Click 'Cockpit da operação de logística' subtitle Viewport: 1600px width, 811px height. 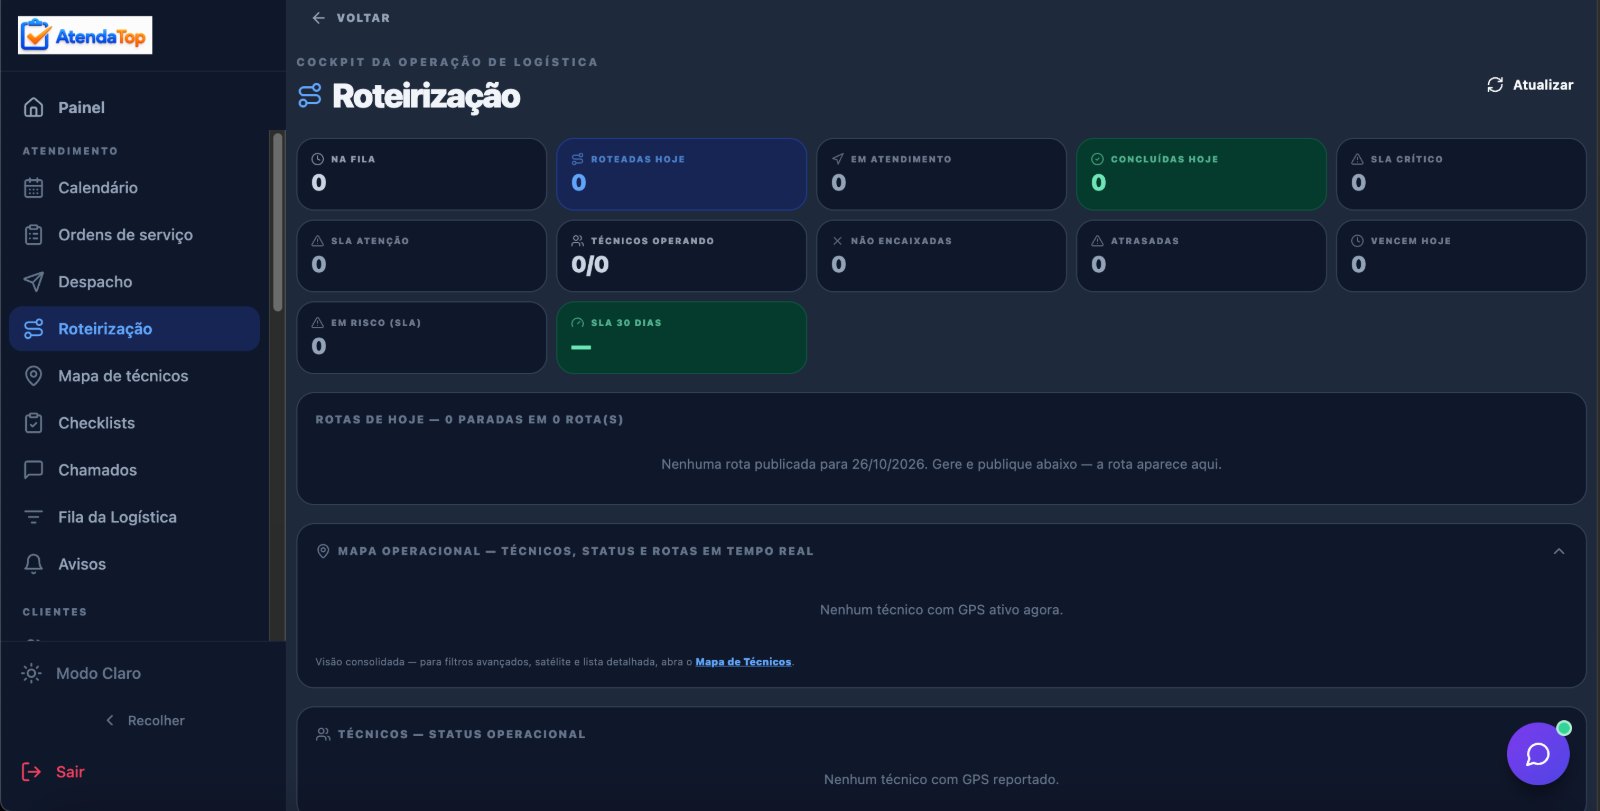click(x=447, y=62)
